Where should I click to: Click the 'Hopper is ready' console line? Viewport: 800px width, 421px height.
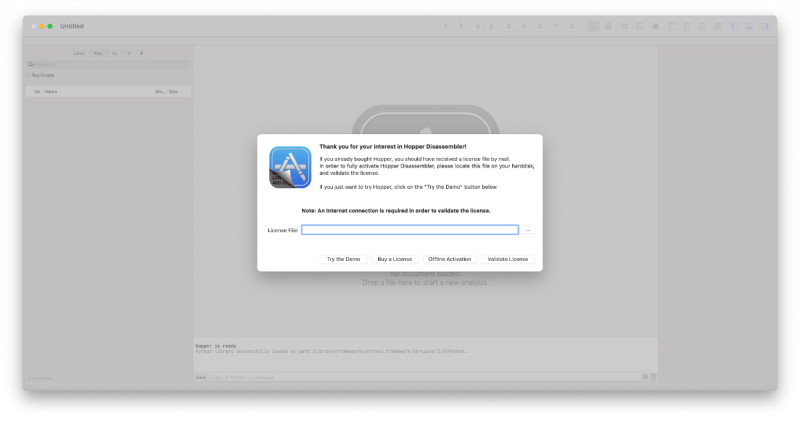[216, 346]
